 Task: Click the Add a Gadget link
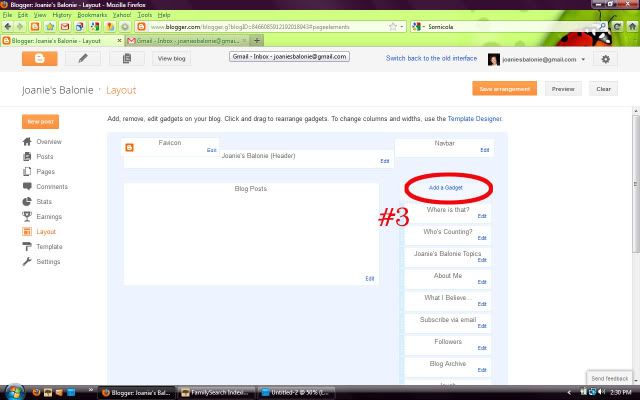[448, 188]
